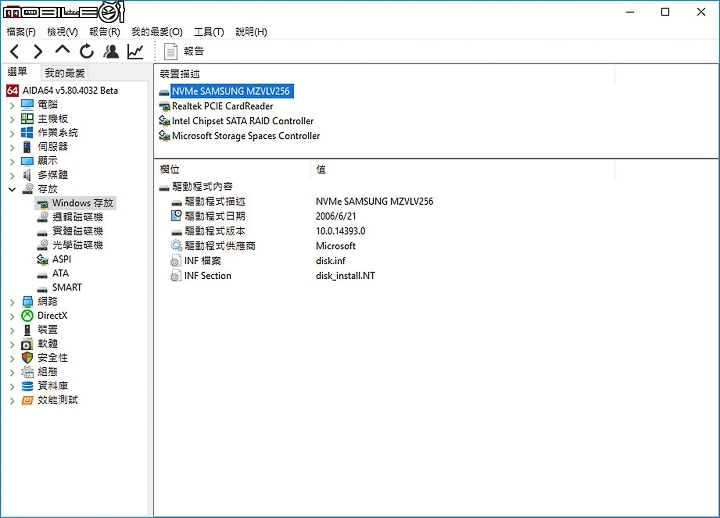
Task: Expand the 主機板 tree node
Action: click(x=12, y=119)
